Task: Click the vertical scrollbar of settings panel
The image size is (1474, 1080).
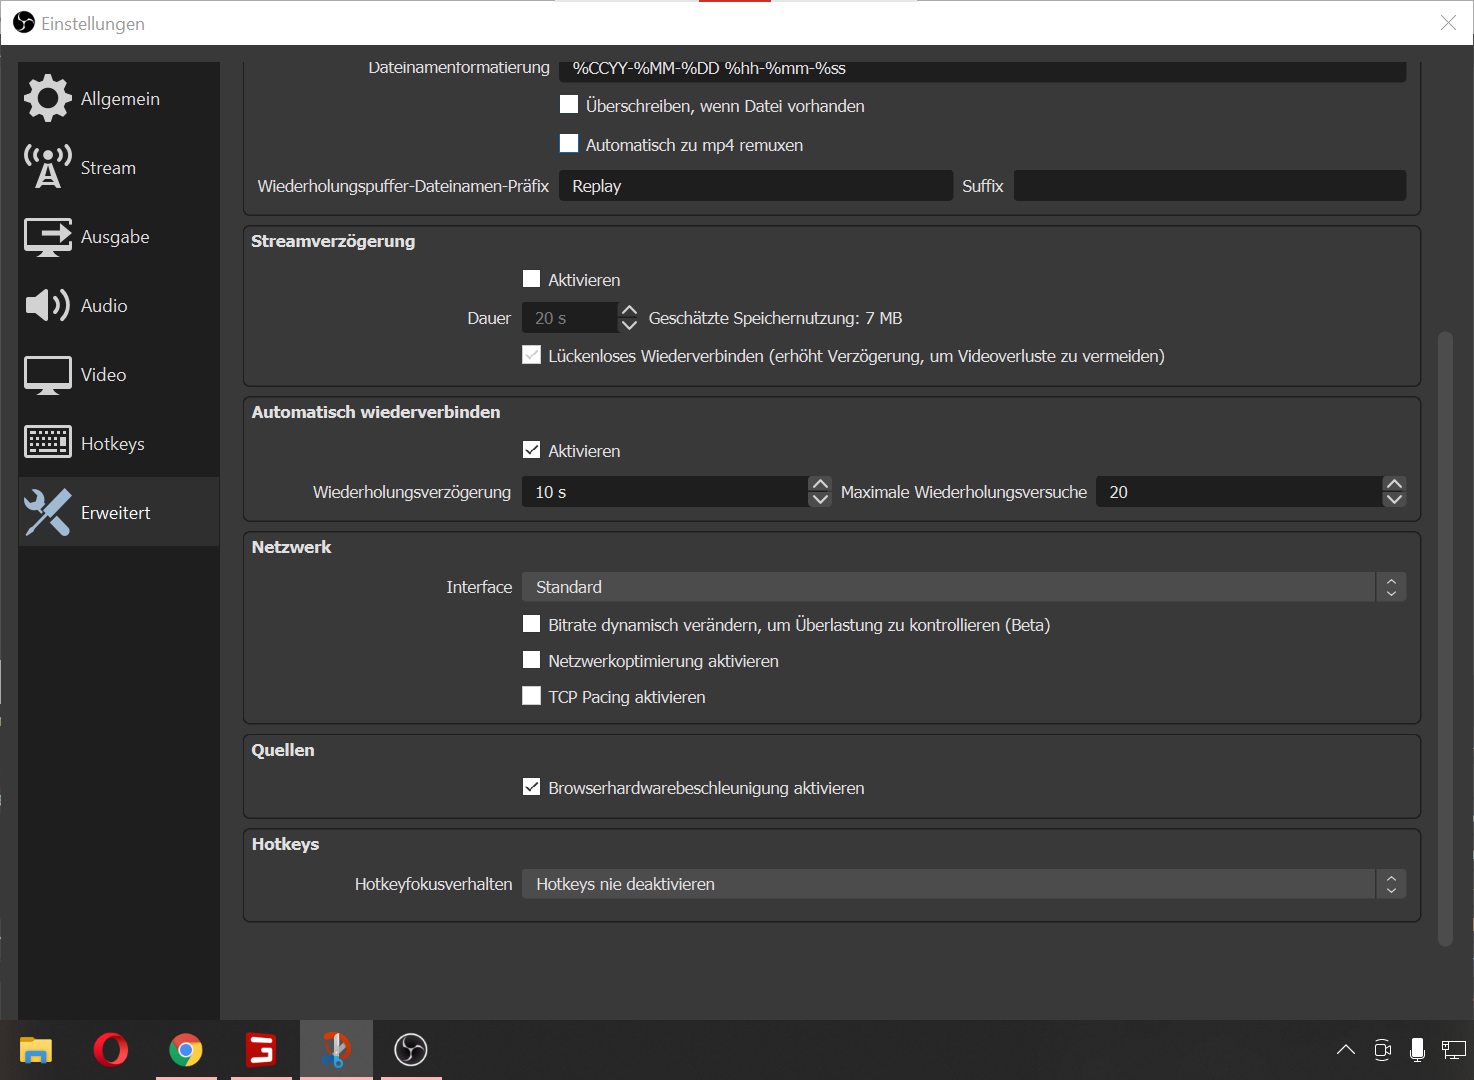Action: (1445, 640)
